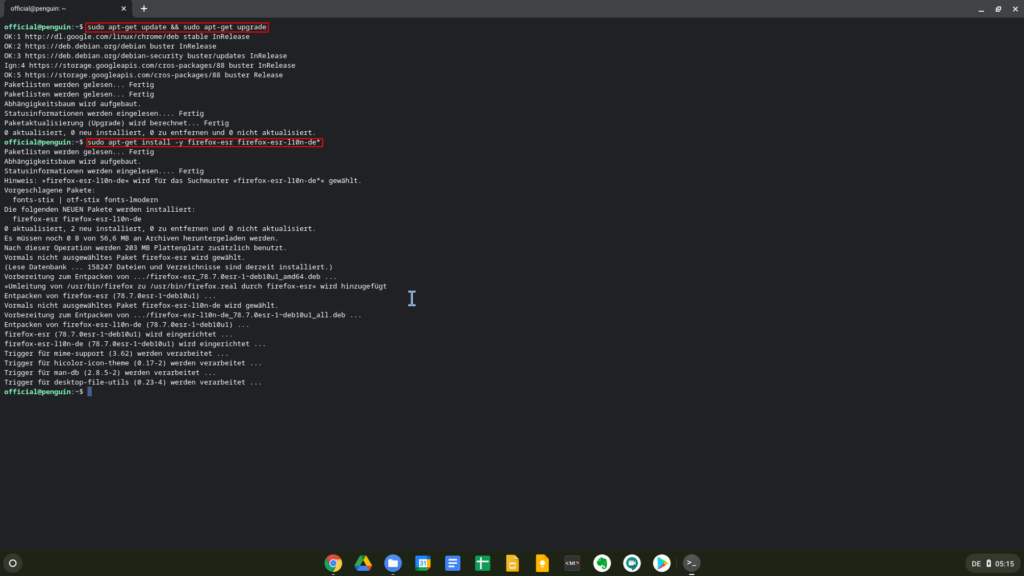
Task: Click the 'sudo apt-get install -y firefox-esr' command
Action: pyautogui.click(x=204, y=142)
